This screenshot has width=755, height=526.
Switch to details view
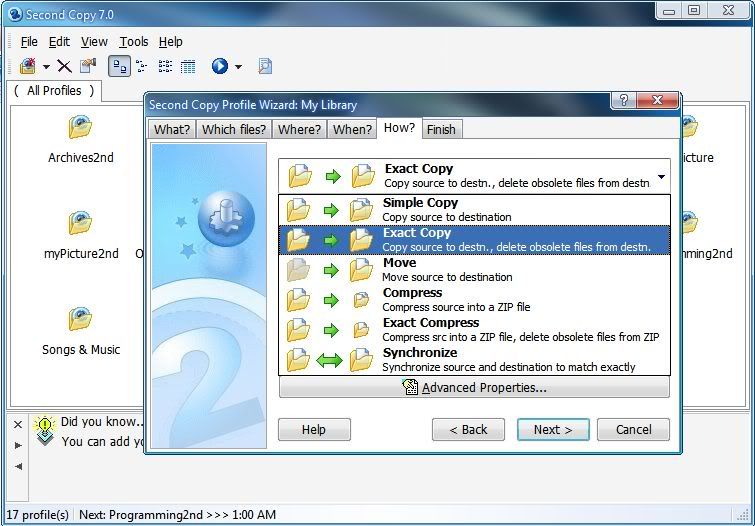[188, 66]
